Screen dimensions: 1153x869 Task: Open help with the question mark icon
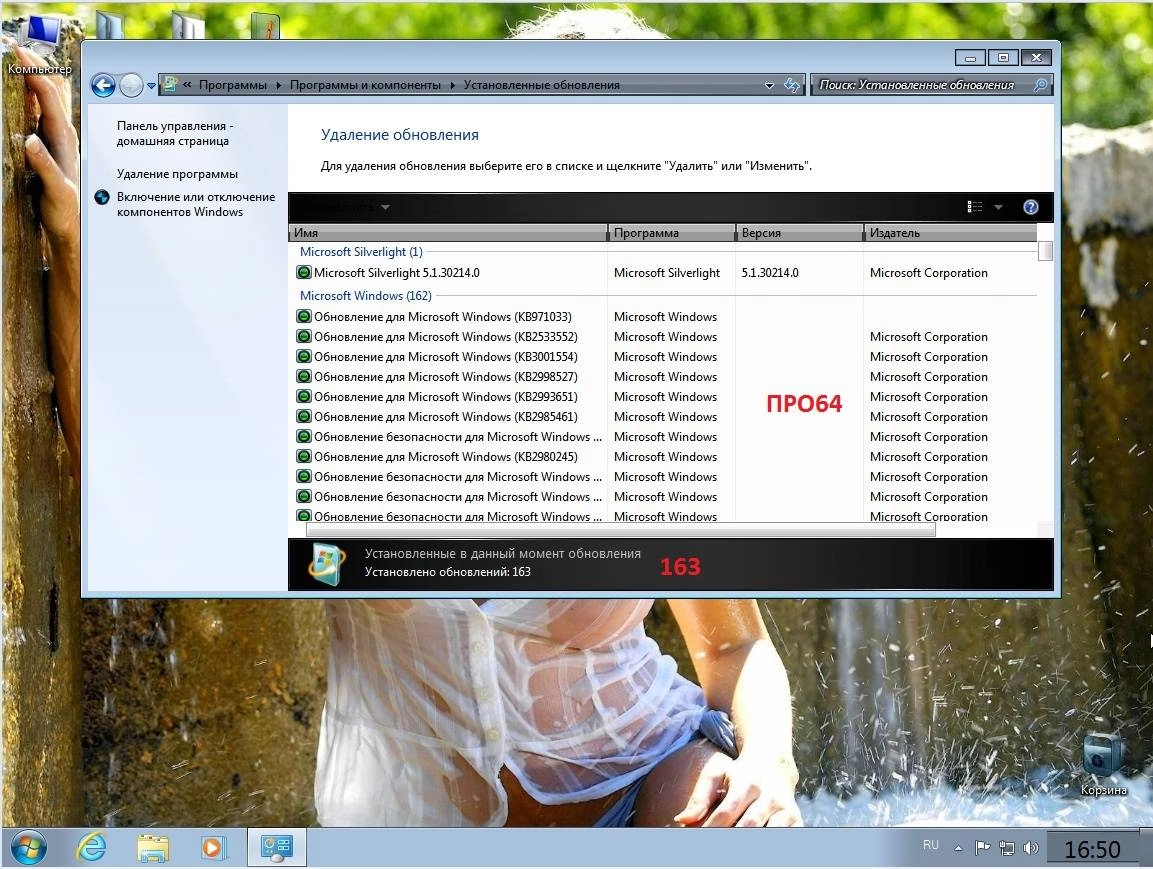pyautogui.click(x=1030, y=207)
